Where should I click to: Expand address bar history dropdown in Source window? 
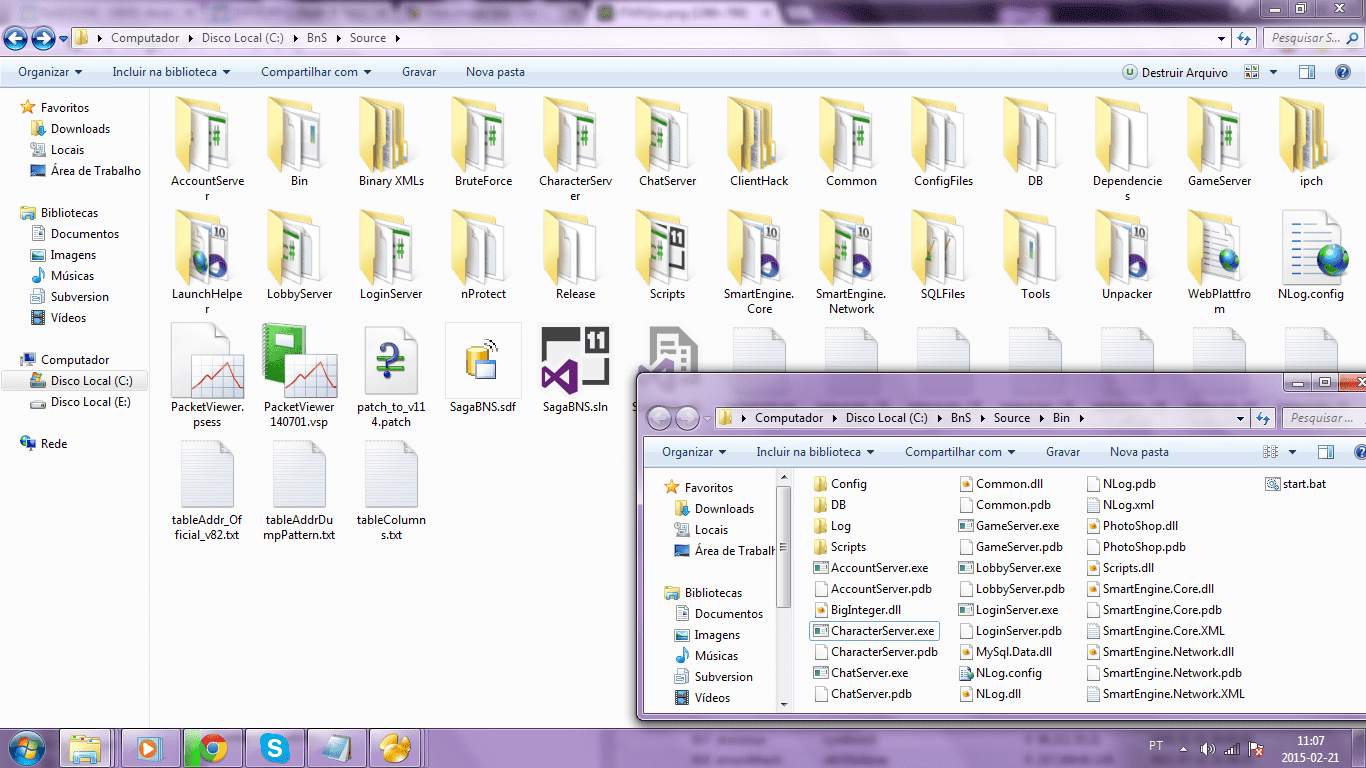[x=1222, y=38]
